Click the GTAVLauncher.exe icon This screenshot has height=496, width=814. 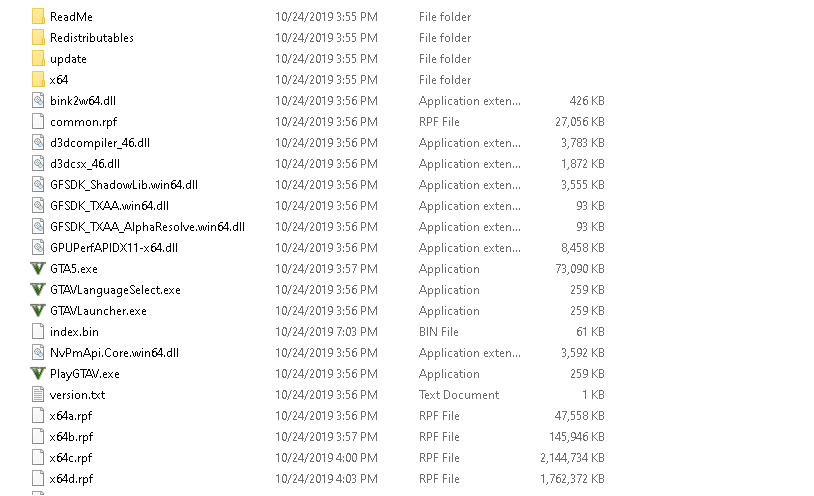point(38,311)
